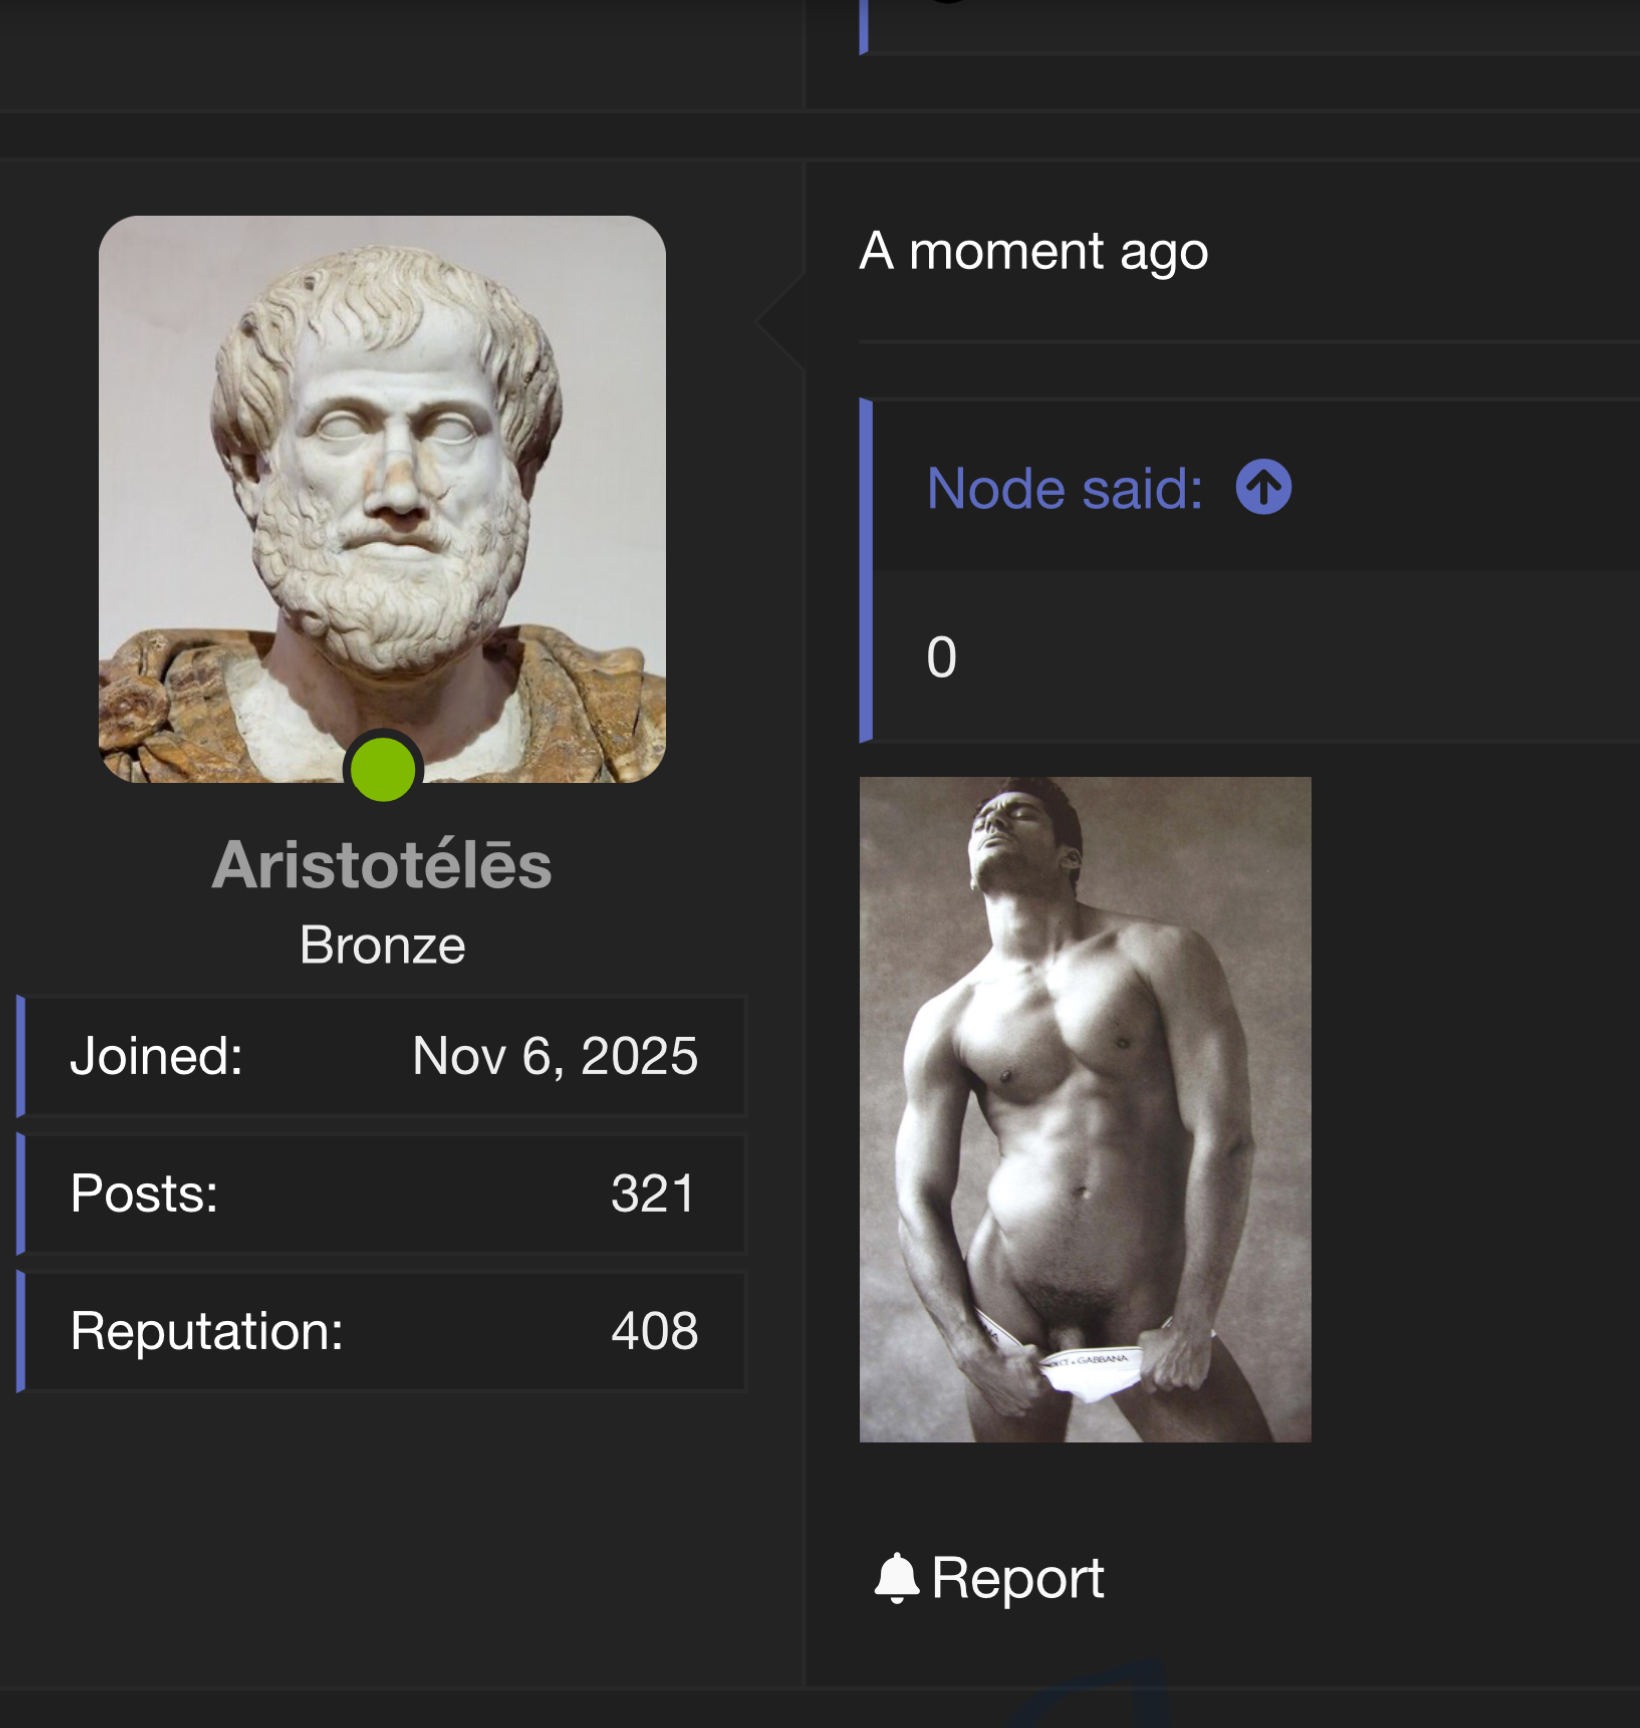This screenshot has height=1728, width=1640.
Task: Open the attached black-and-white photo
Action: pyautogui.click(x=1085, y=1109)
